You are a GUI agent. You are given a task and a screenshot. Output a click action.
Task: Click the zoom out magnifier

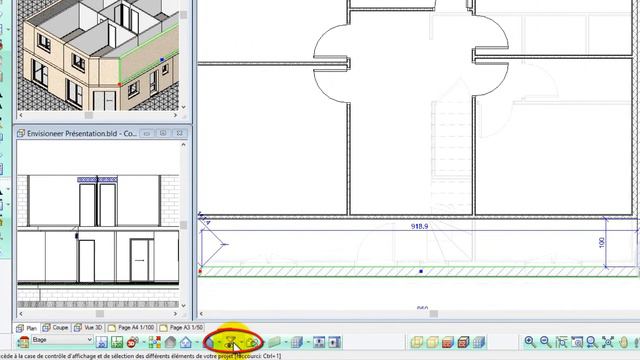tap(546, 342)
